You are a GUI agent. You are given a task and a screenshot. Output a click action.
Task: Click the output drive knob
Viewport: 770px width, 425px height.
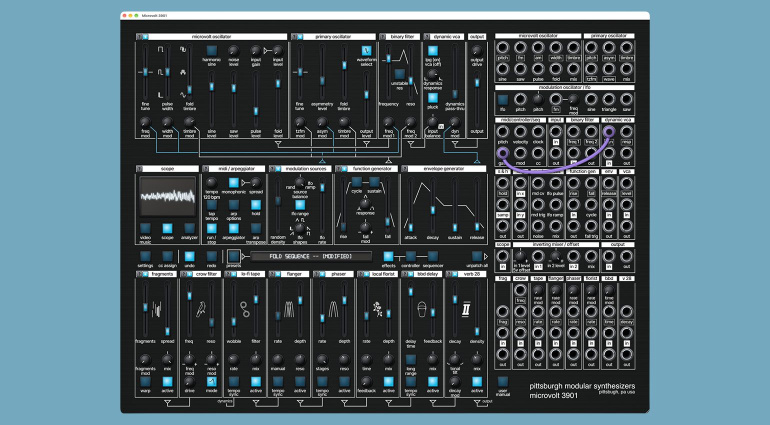point(476,51)
